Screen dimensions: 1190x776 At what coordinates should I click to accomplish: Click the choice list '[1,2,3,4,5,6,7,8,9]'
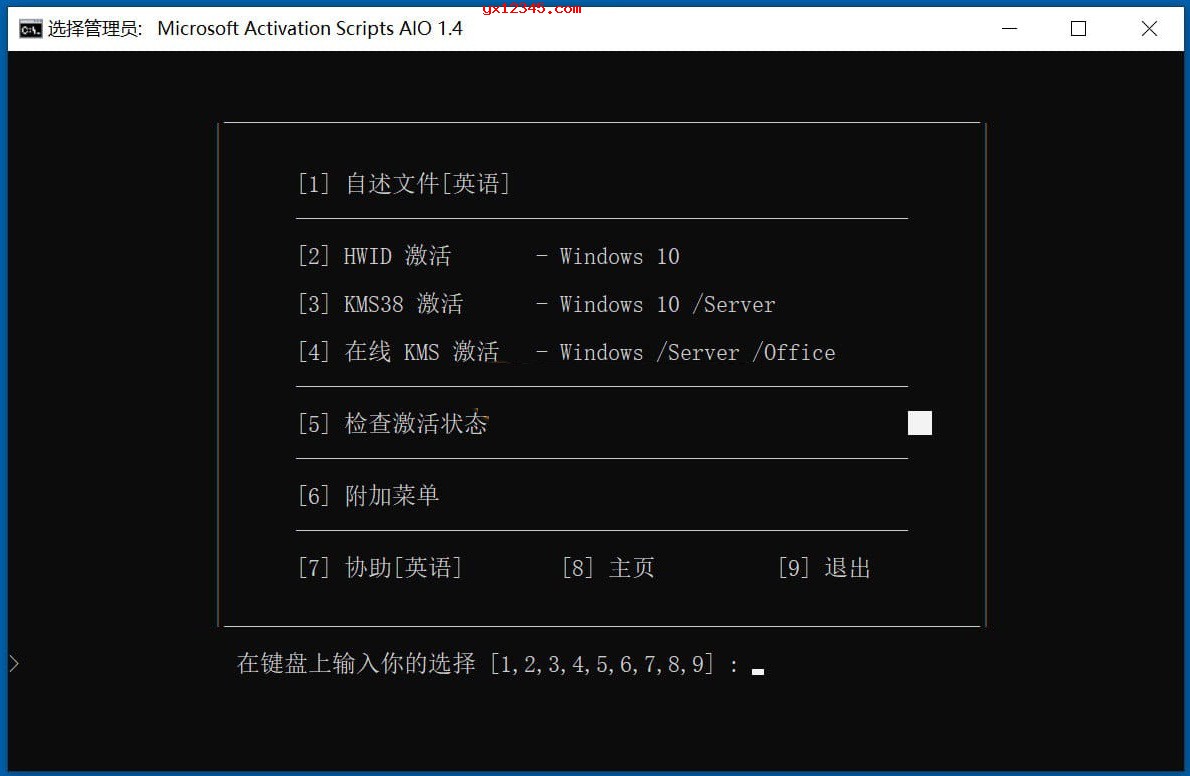tap(603, 664)
